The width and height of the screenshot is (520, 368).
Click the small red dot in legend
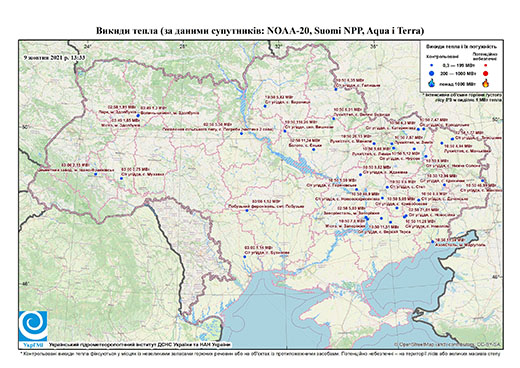tap(486, 65)
